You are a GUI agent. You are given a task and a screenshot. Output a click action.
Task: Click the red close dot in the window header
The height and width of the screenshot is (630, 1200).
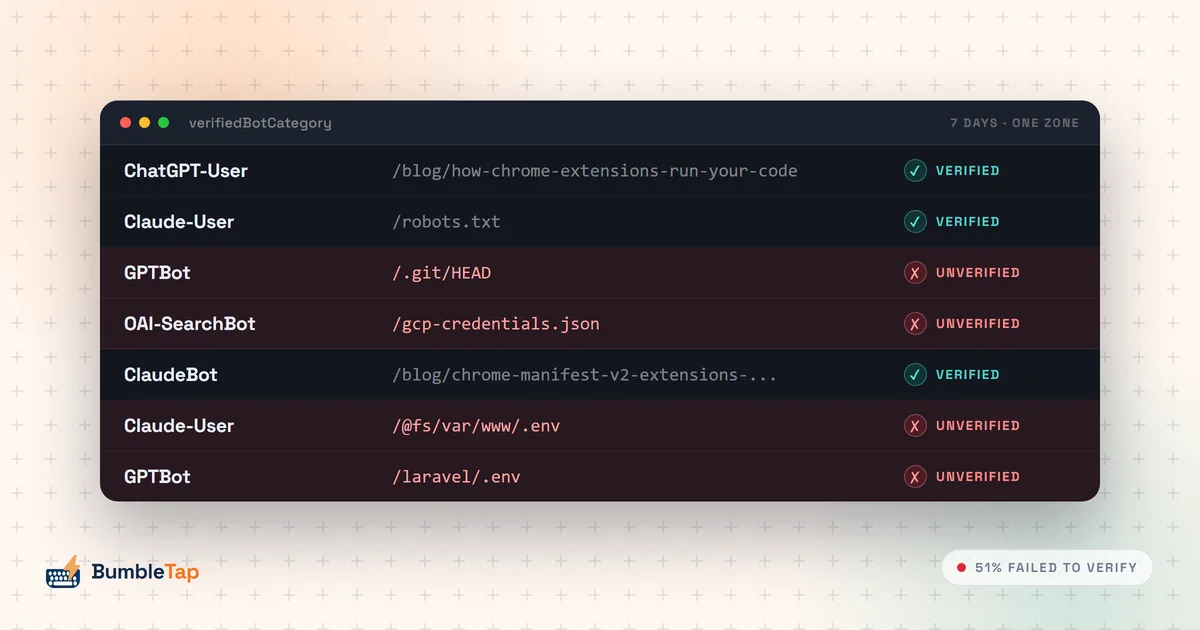tap(126, 123)
